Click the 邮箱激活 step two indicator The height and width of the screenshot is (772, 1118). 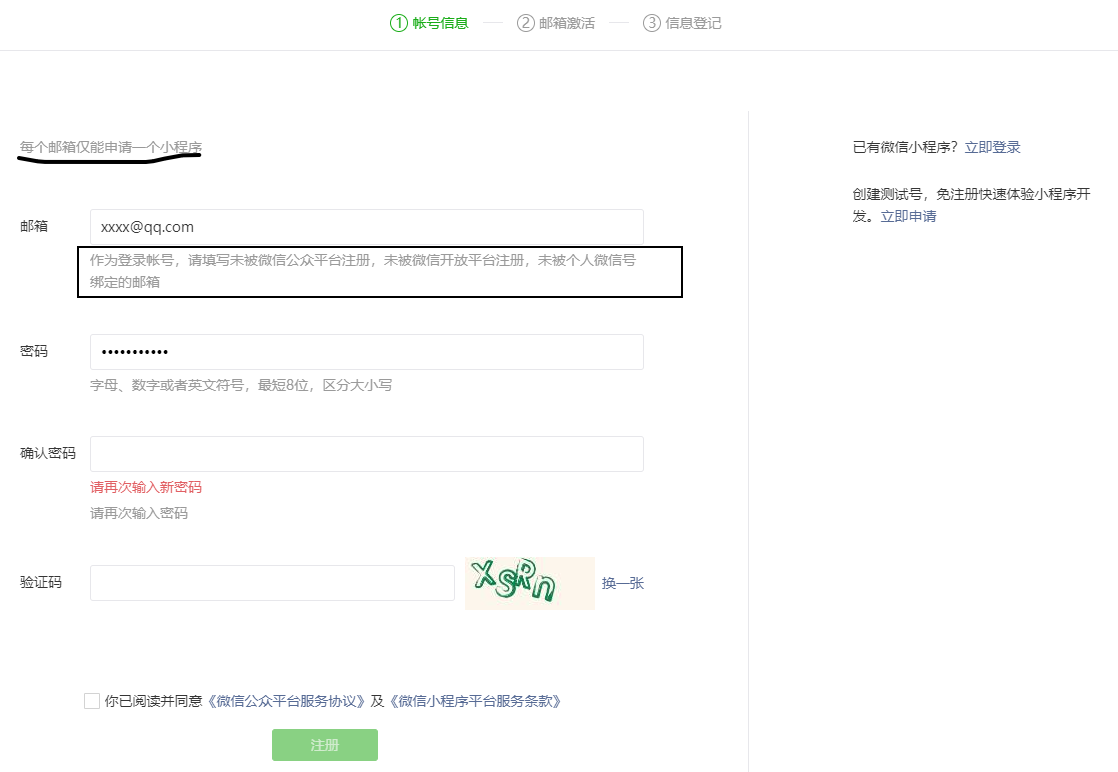click(x=556, y=23)
